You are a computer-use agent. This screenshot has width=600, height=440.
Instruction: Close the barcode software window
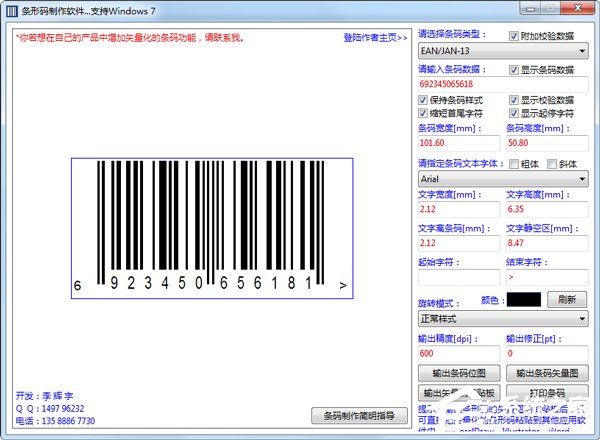tap(578, 8)
